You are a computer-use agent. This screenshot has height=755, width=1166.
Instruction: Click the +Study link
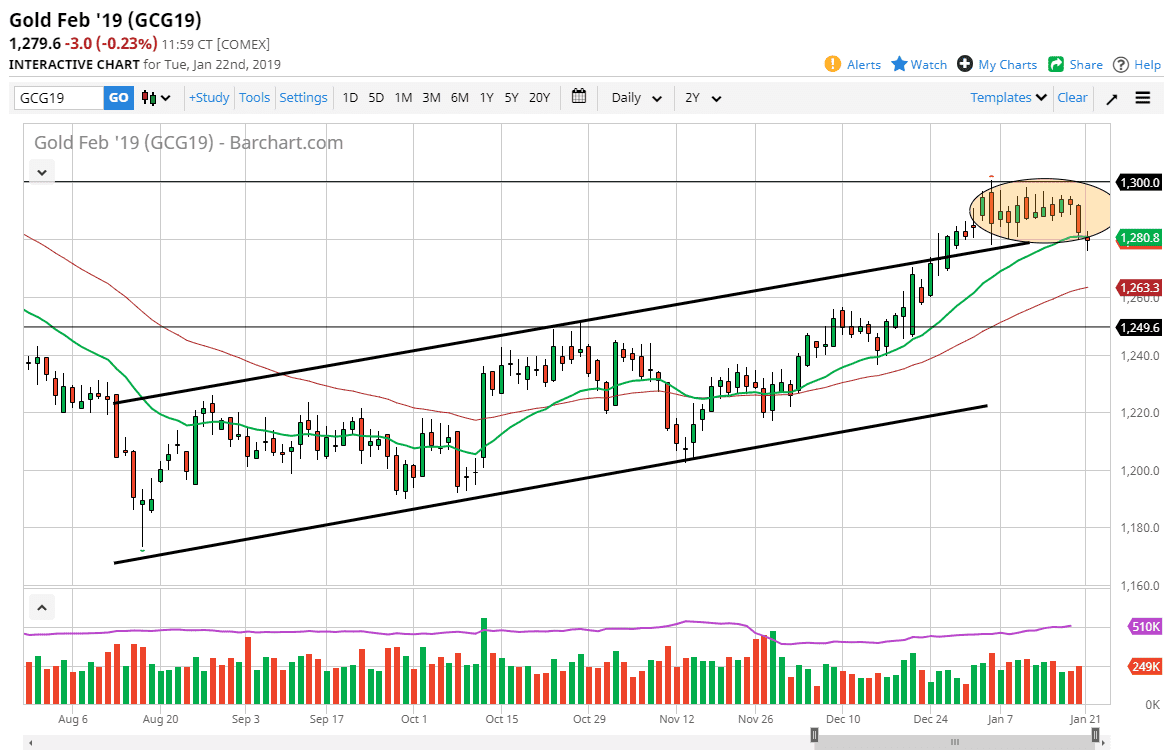coord(209,97)
